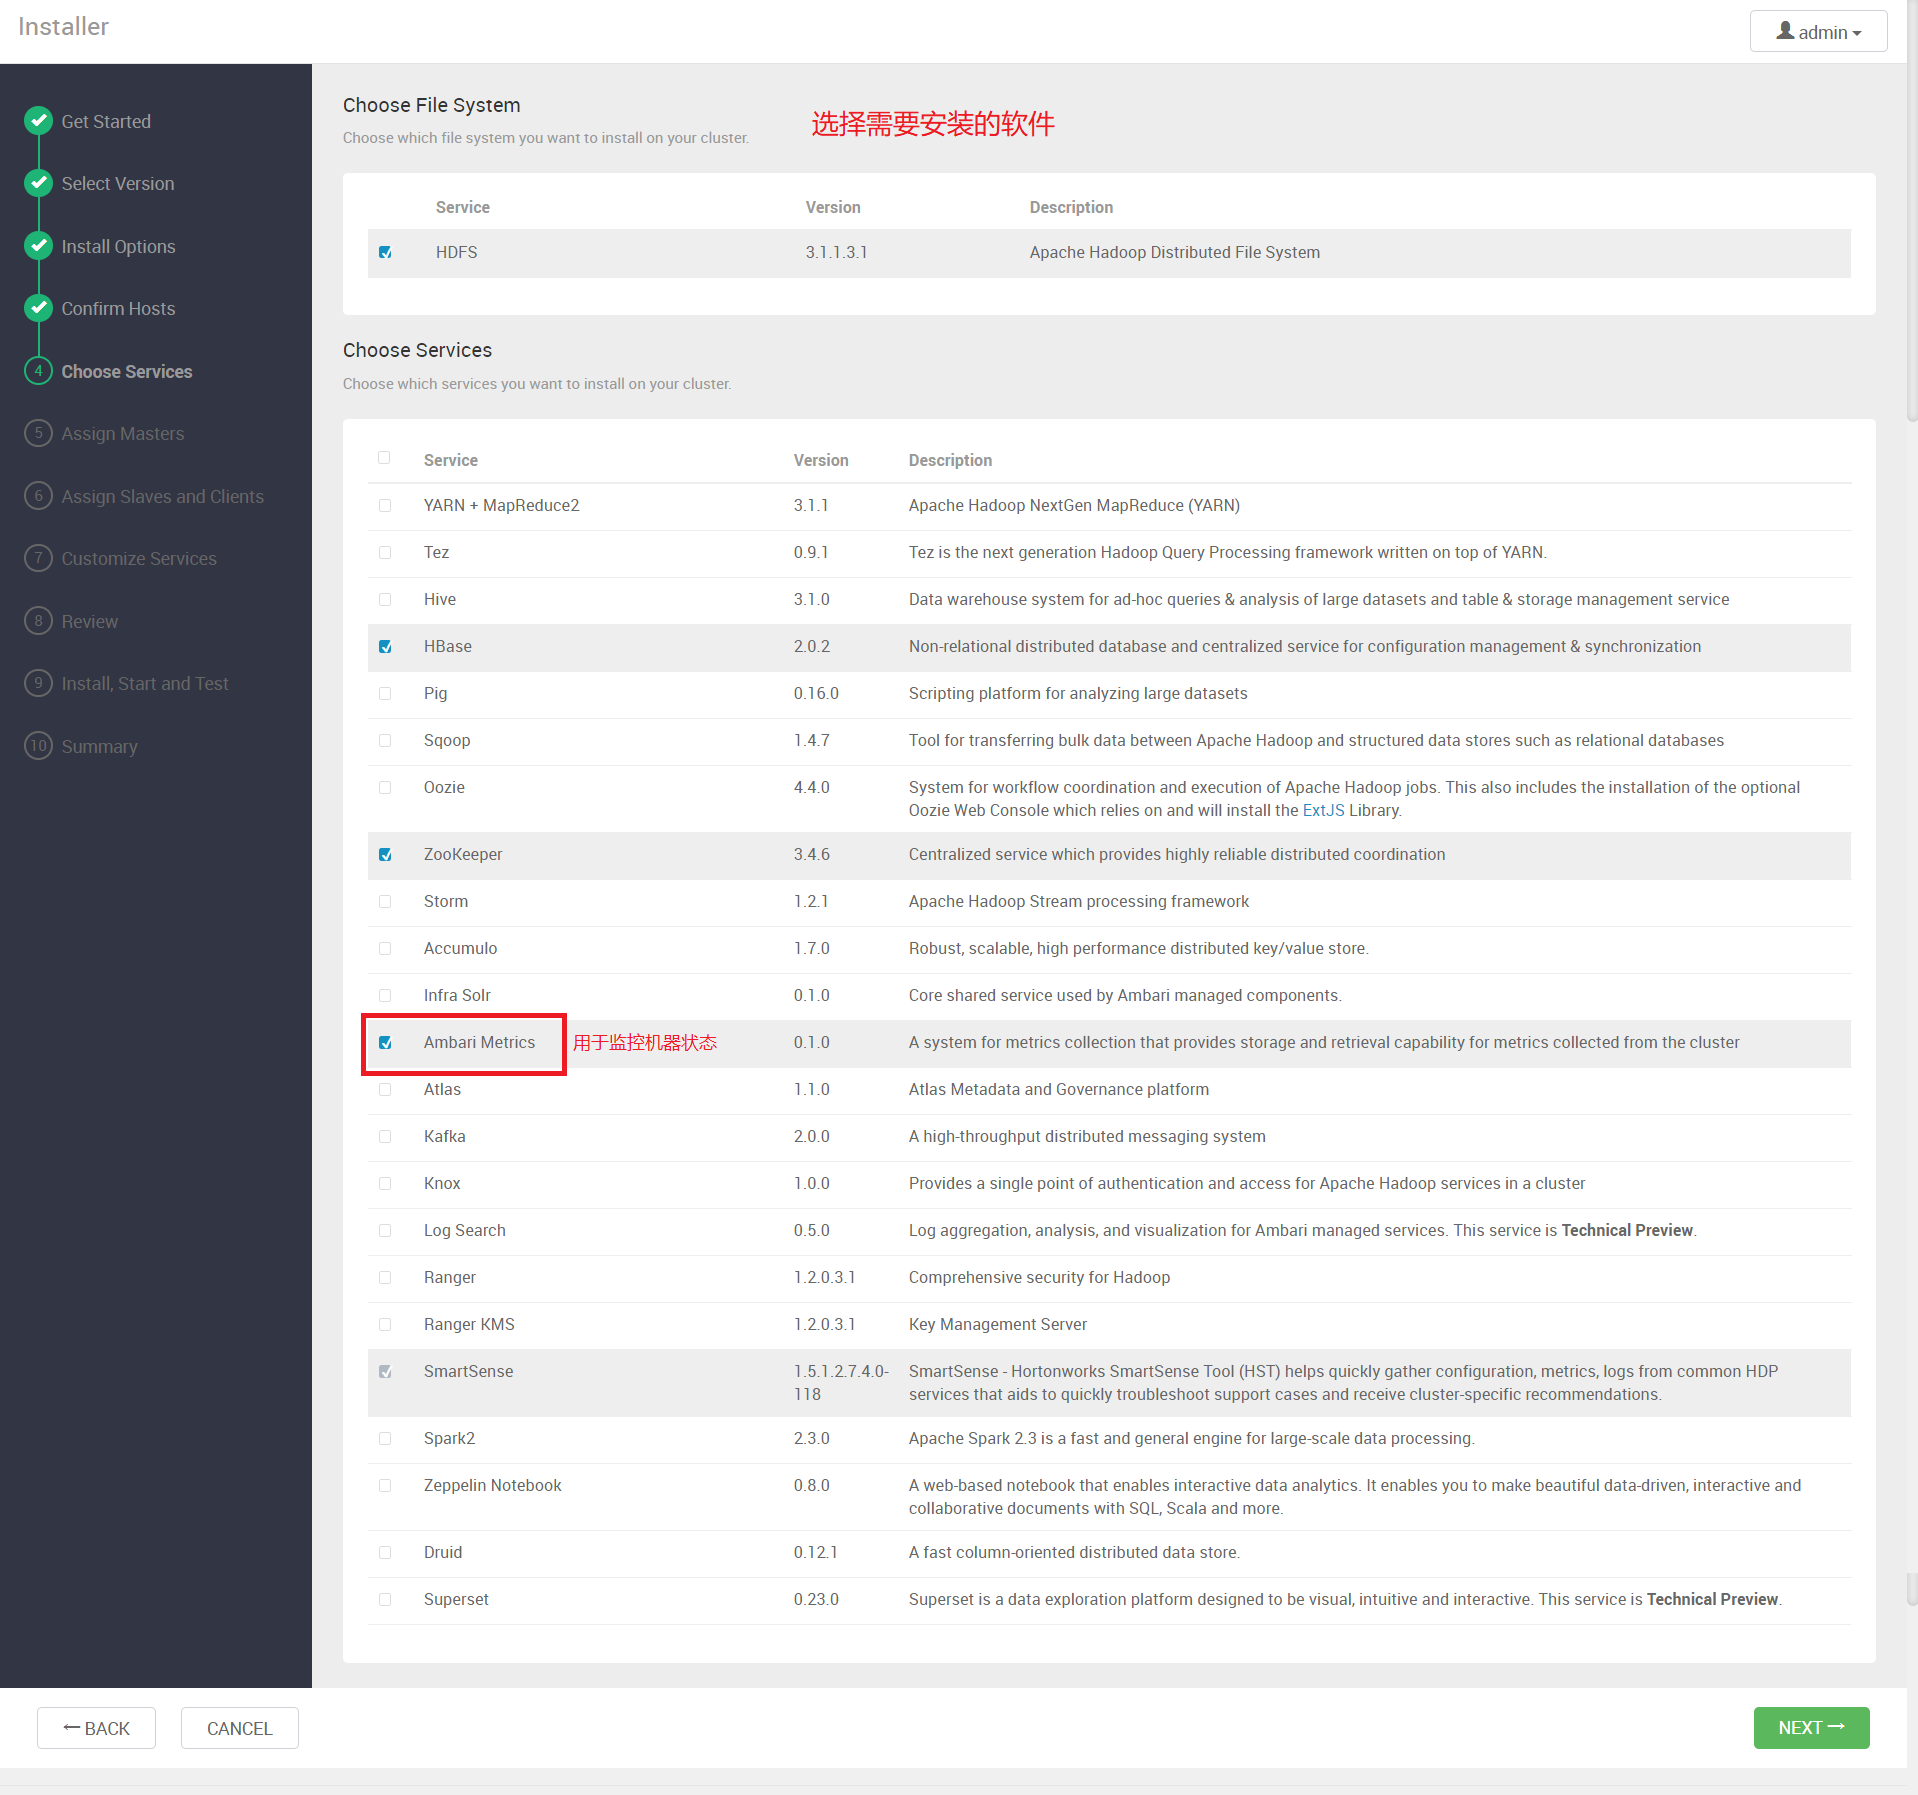This screenshot has height=1795, width=1918.
Task: Go to the Get Started step
Action: click(106, 121)
